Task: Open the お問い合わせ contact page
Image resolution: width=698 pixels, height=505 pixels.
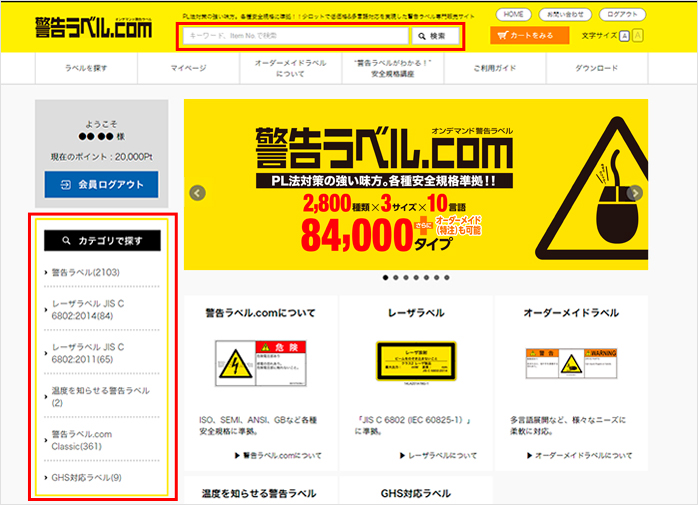Action: [565, 15]
